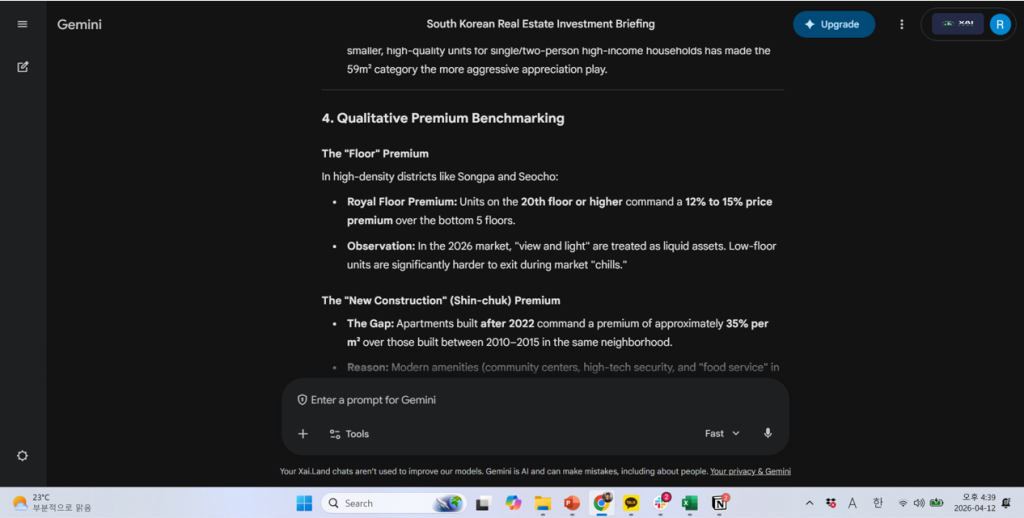
Task: Open the Tools menu in prompt box
Action: pos(349,433)
